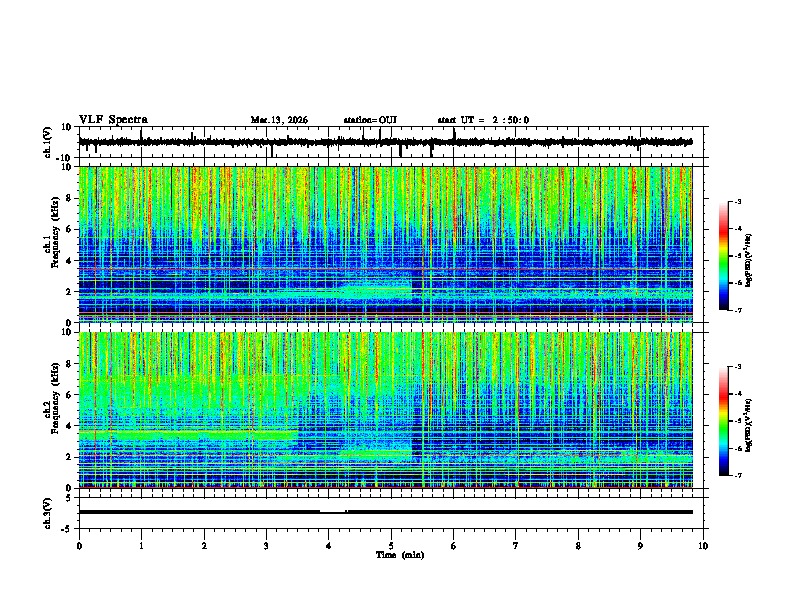Click the 'ch.3(V)' axis label
792x612 pixels.
pos(48,513)
